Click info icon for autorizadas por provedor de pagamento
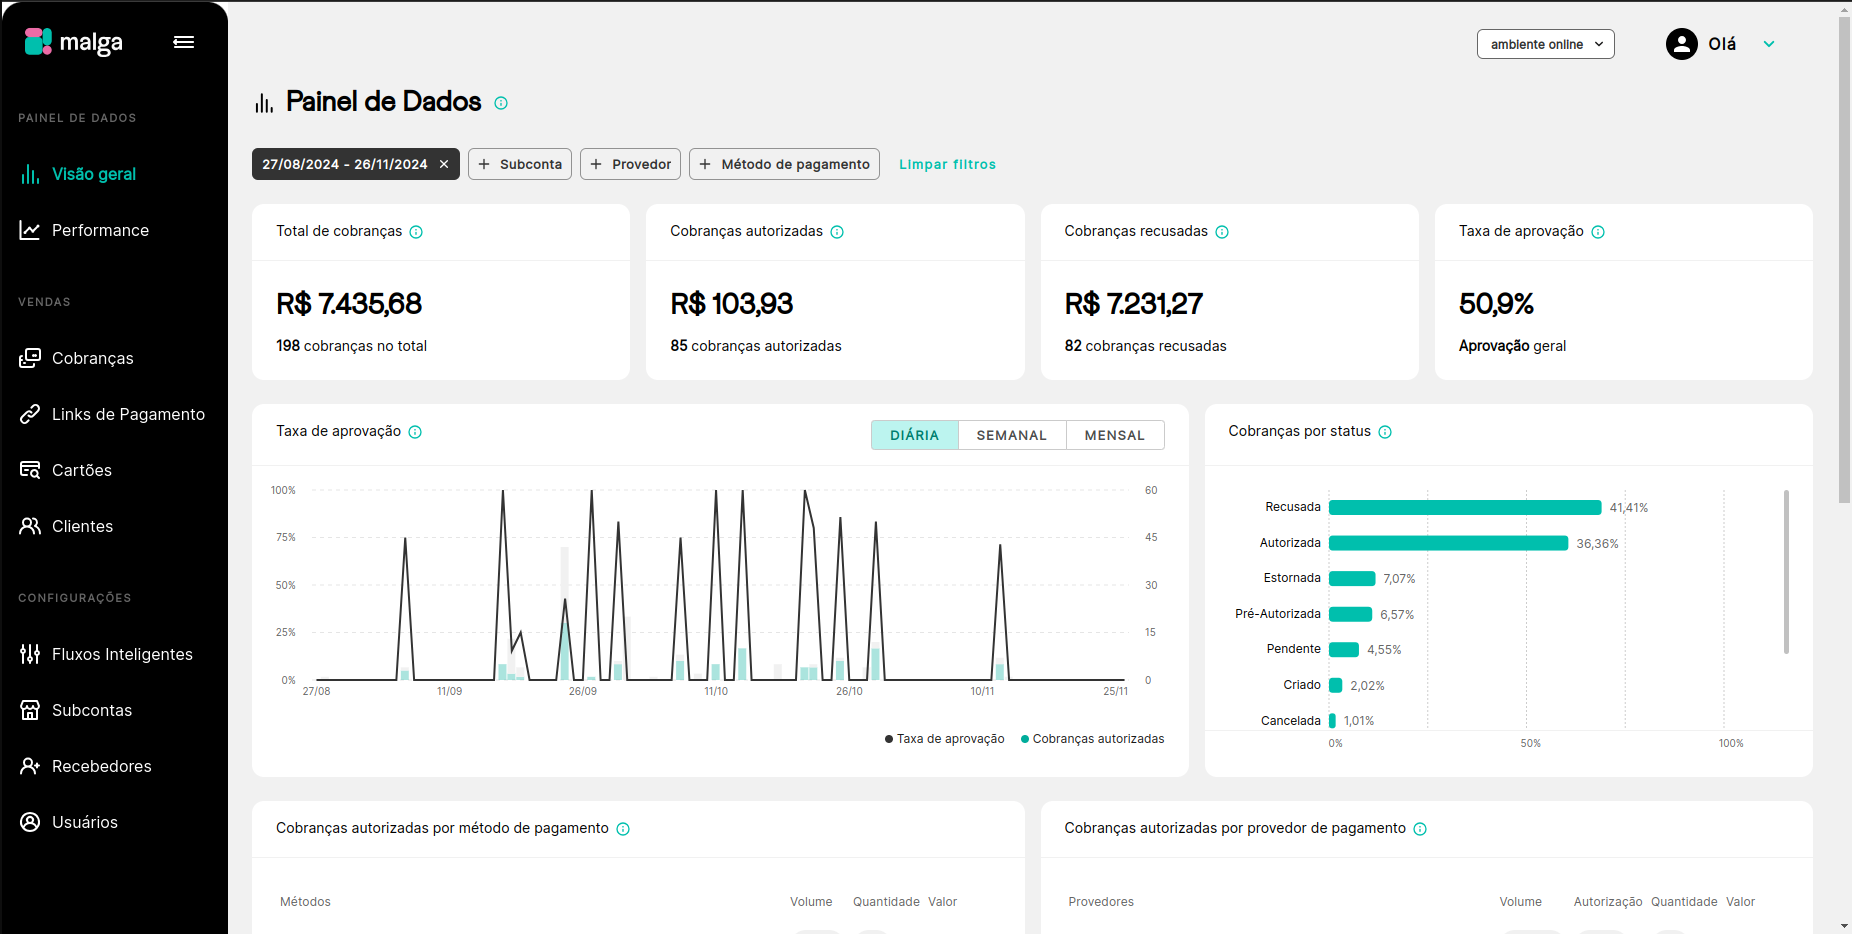The height and width of the screenshot is (934, 1852). 1420,829
